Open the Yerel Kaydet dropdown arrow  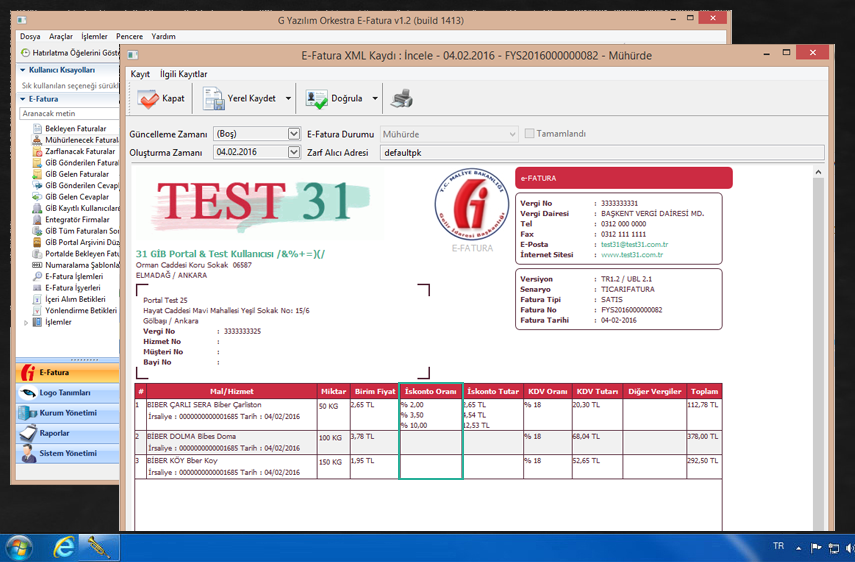coord(288,99)
